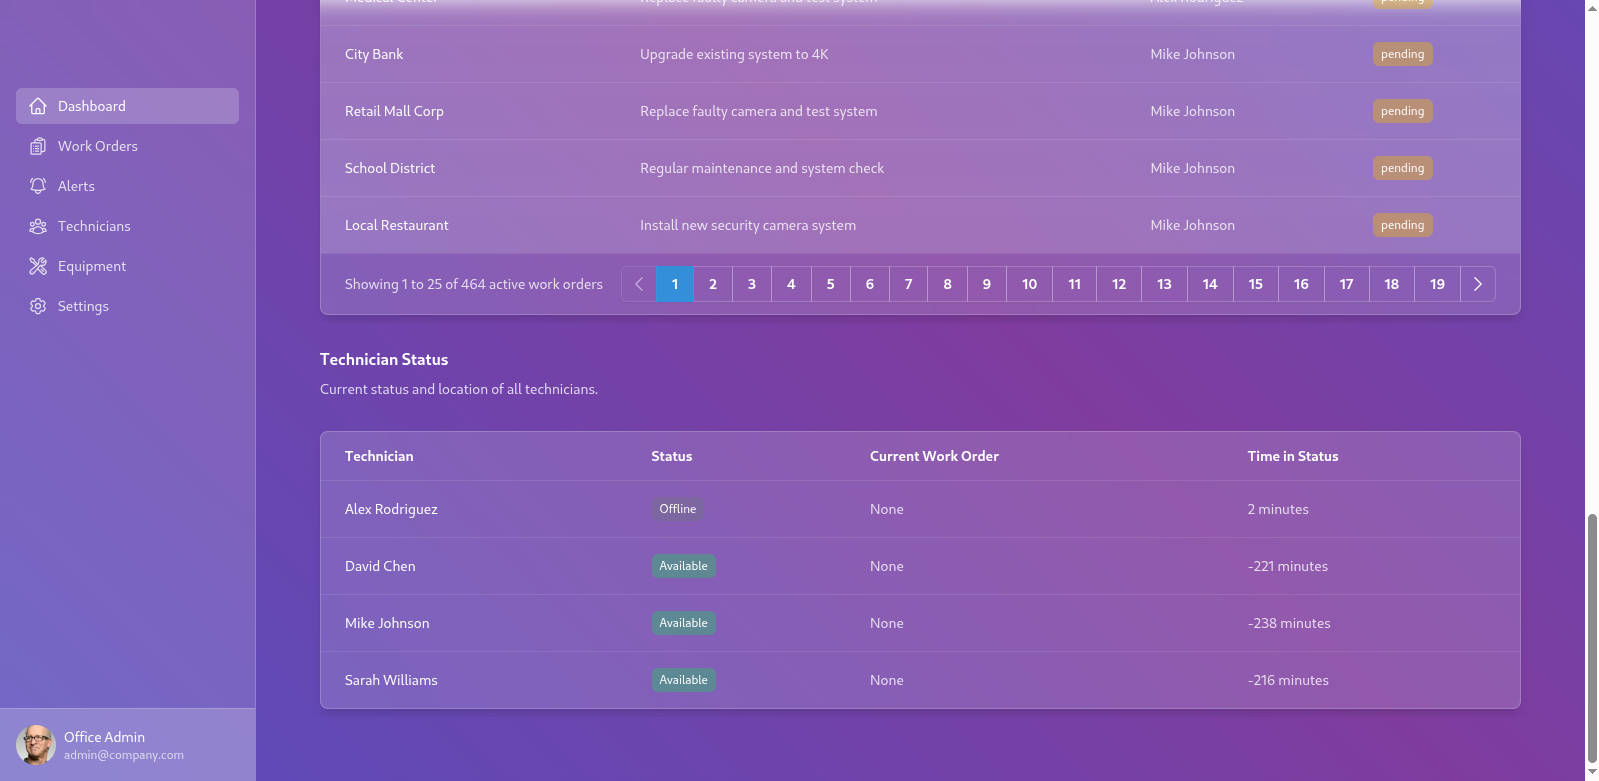This screenshot has width=1599, height=781.
Task: Click City Bank customer name
Action: (x=374, y=54)
